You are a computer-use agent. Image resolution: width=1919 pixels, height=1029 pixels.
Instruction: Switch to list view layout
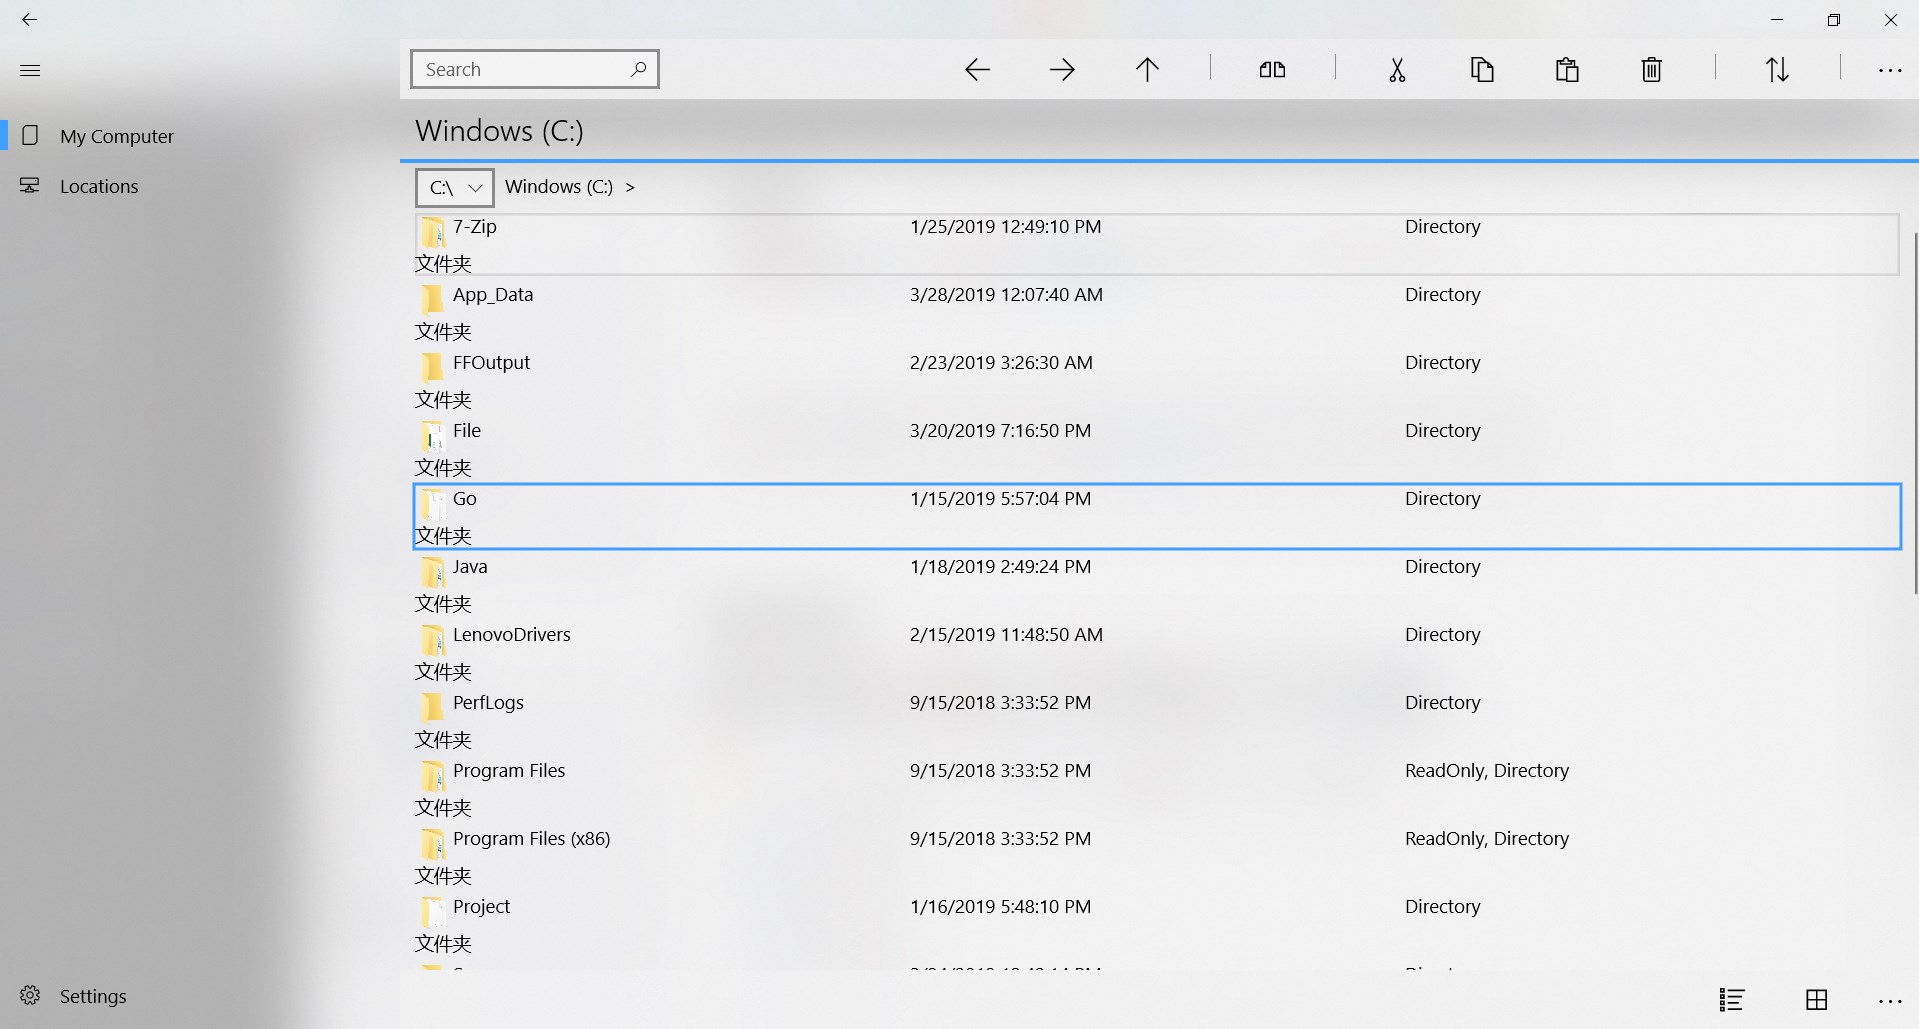click(x=1732, y=999)
